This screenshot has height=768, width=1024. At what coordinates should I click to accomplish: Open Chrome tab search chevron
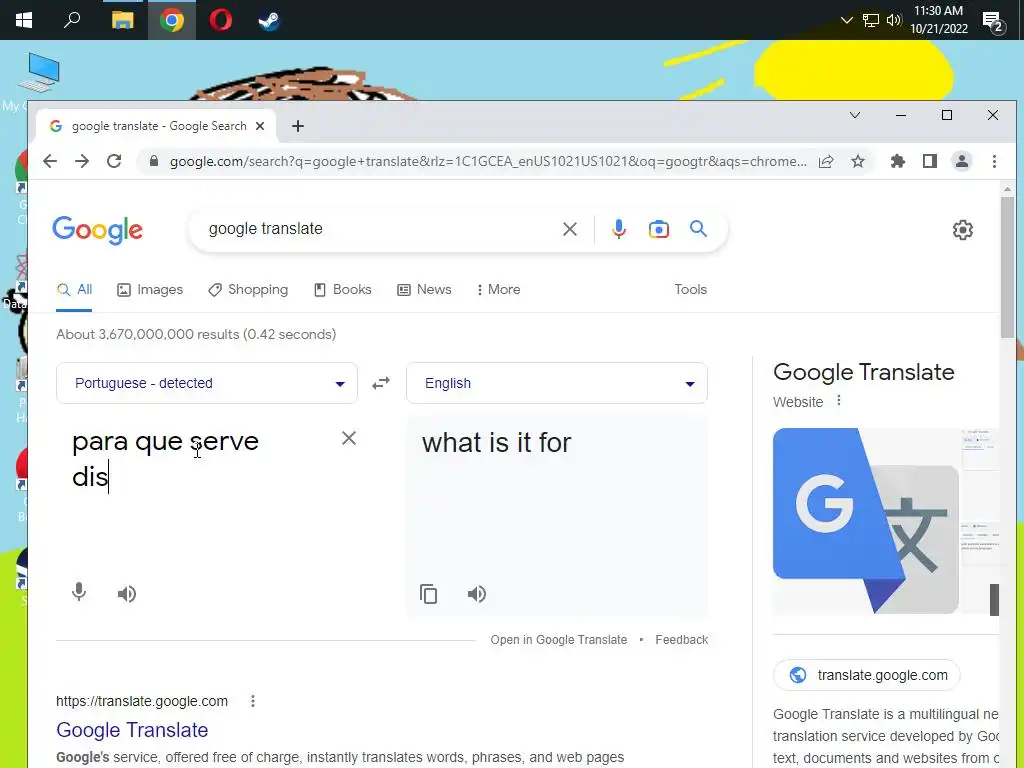[x=855, y=116]
